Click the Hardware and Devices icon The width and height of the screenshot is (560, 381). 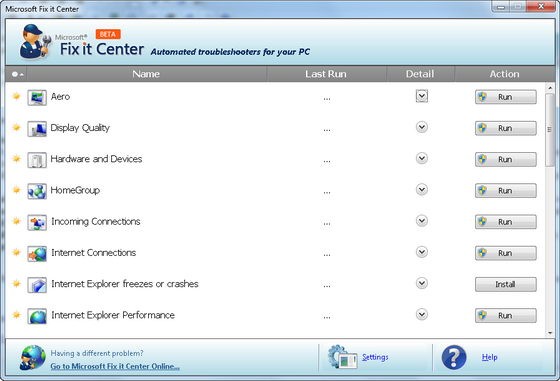[37, 160]
